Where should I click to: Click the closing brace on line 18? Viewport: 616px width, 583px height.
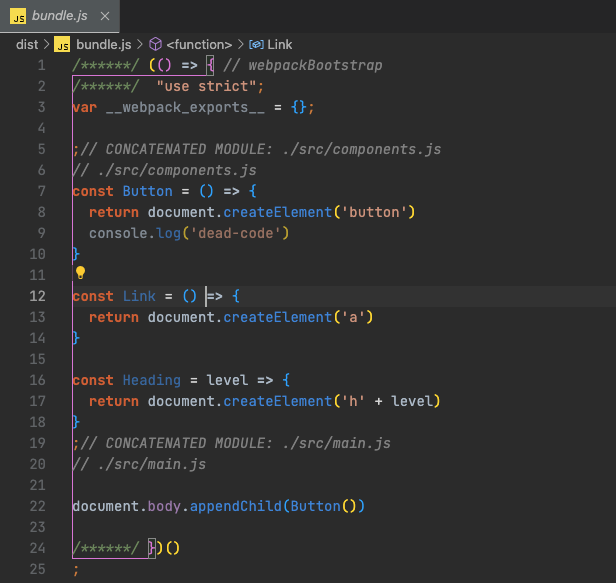pyautogui.click(x=77, y=422)
